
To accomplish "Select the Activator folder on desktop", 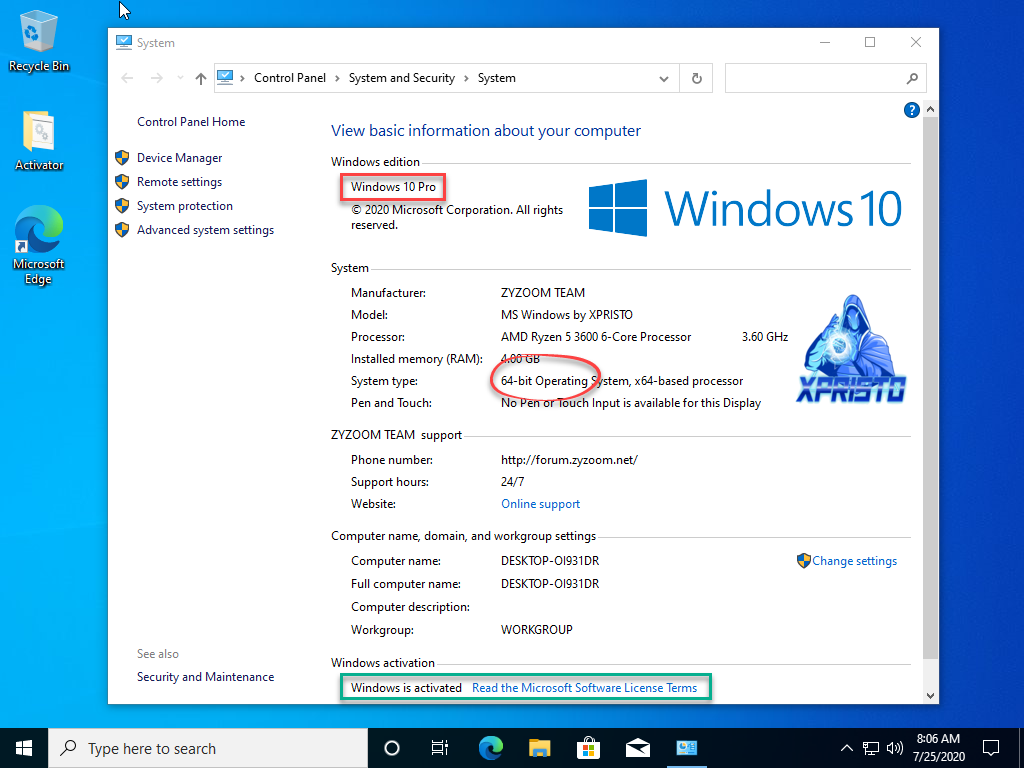I will pyautogui.click(x=39, y=140).
